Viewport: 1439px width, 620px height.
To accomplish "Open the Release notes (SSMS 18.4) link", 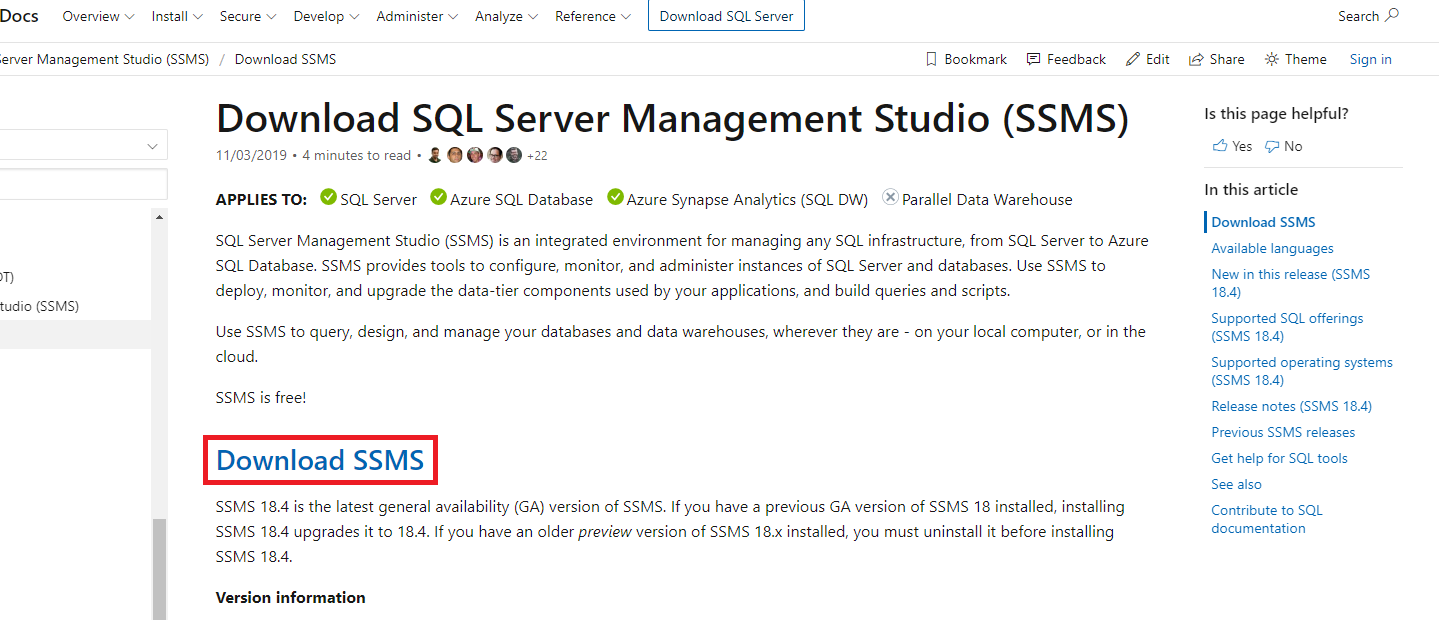I will 1291,406.
